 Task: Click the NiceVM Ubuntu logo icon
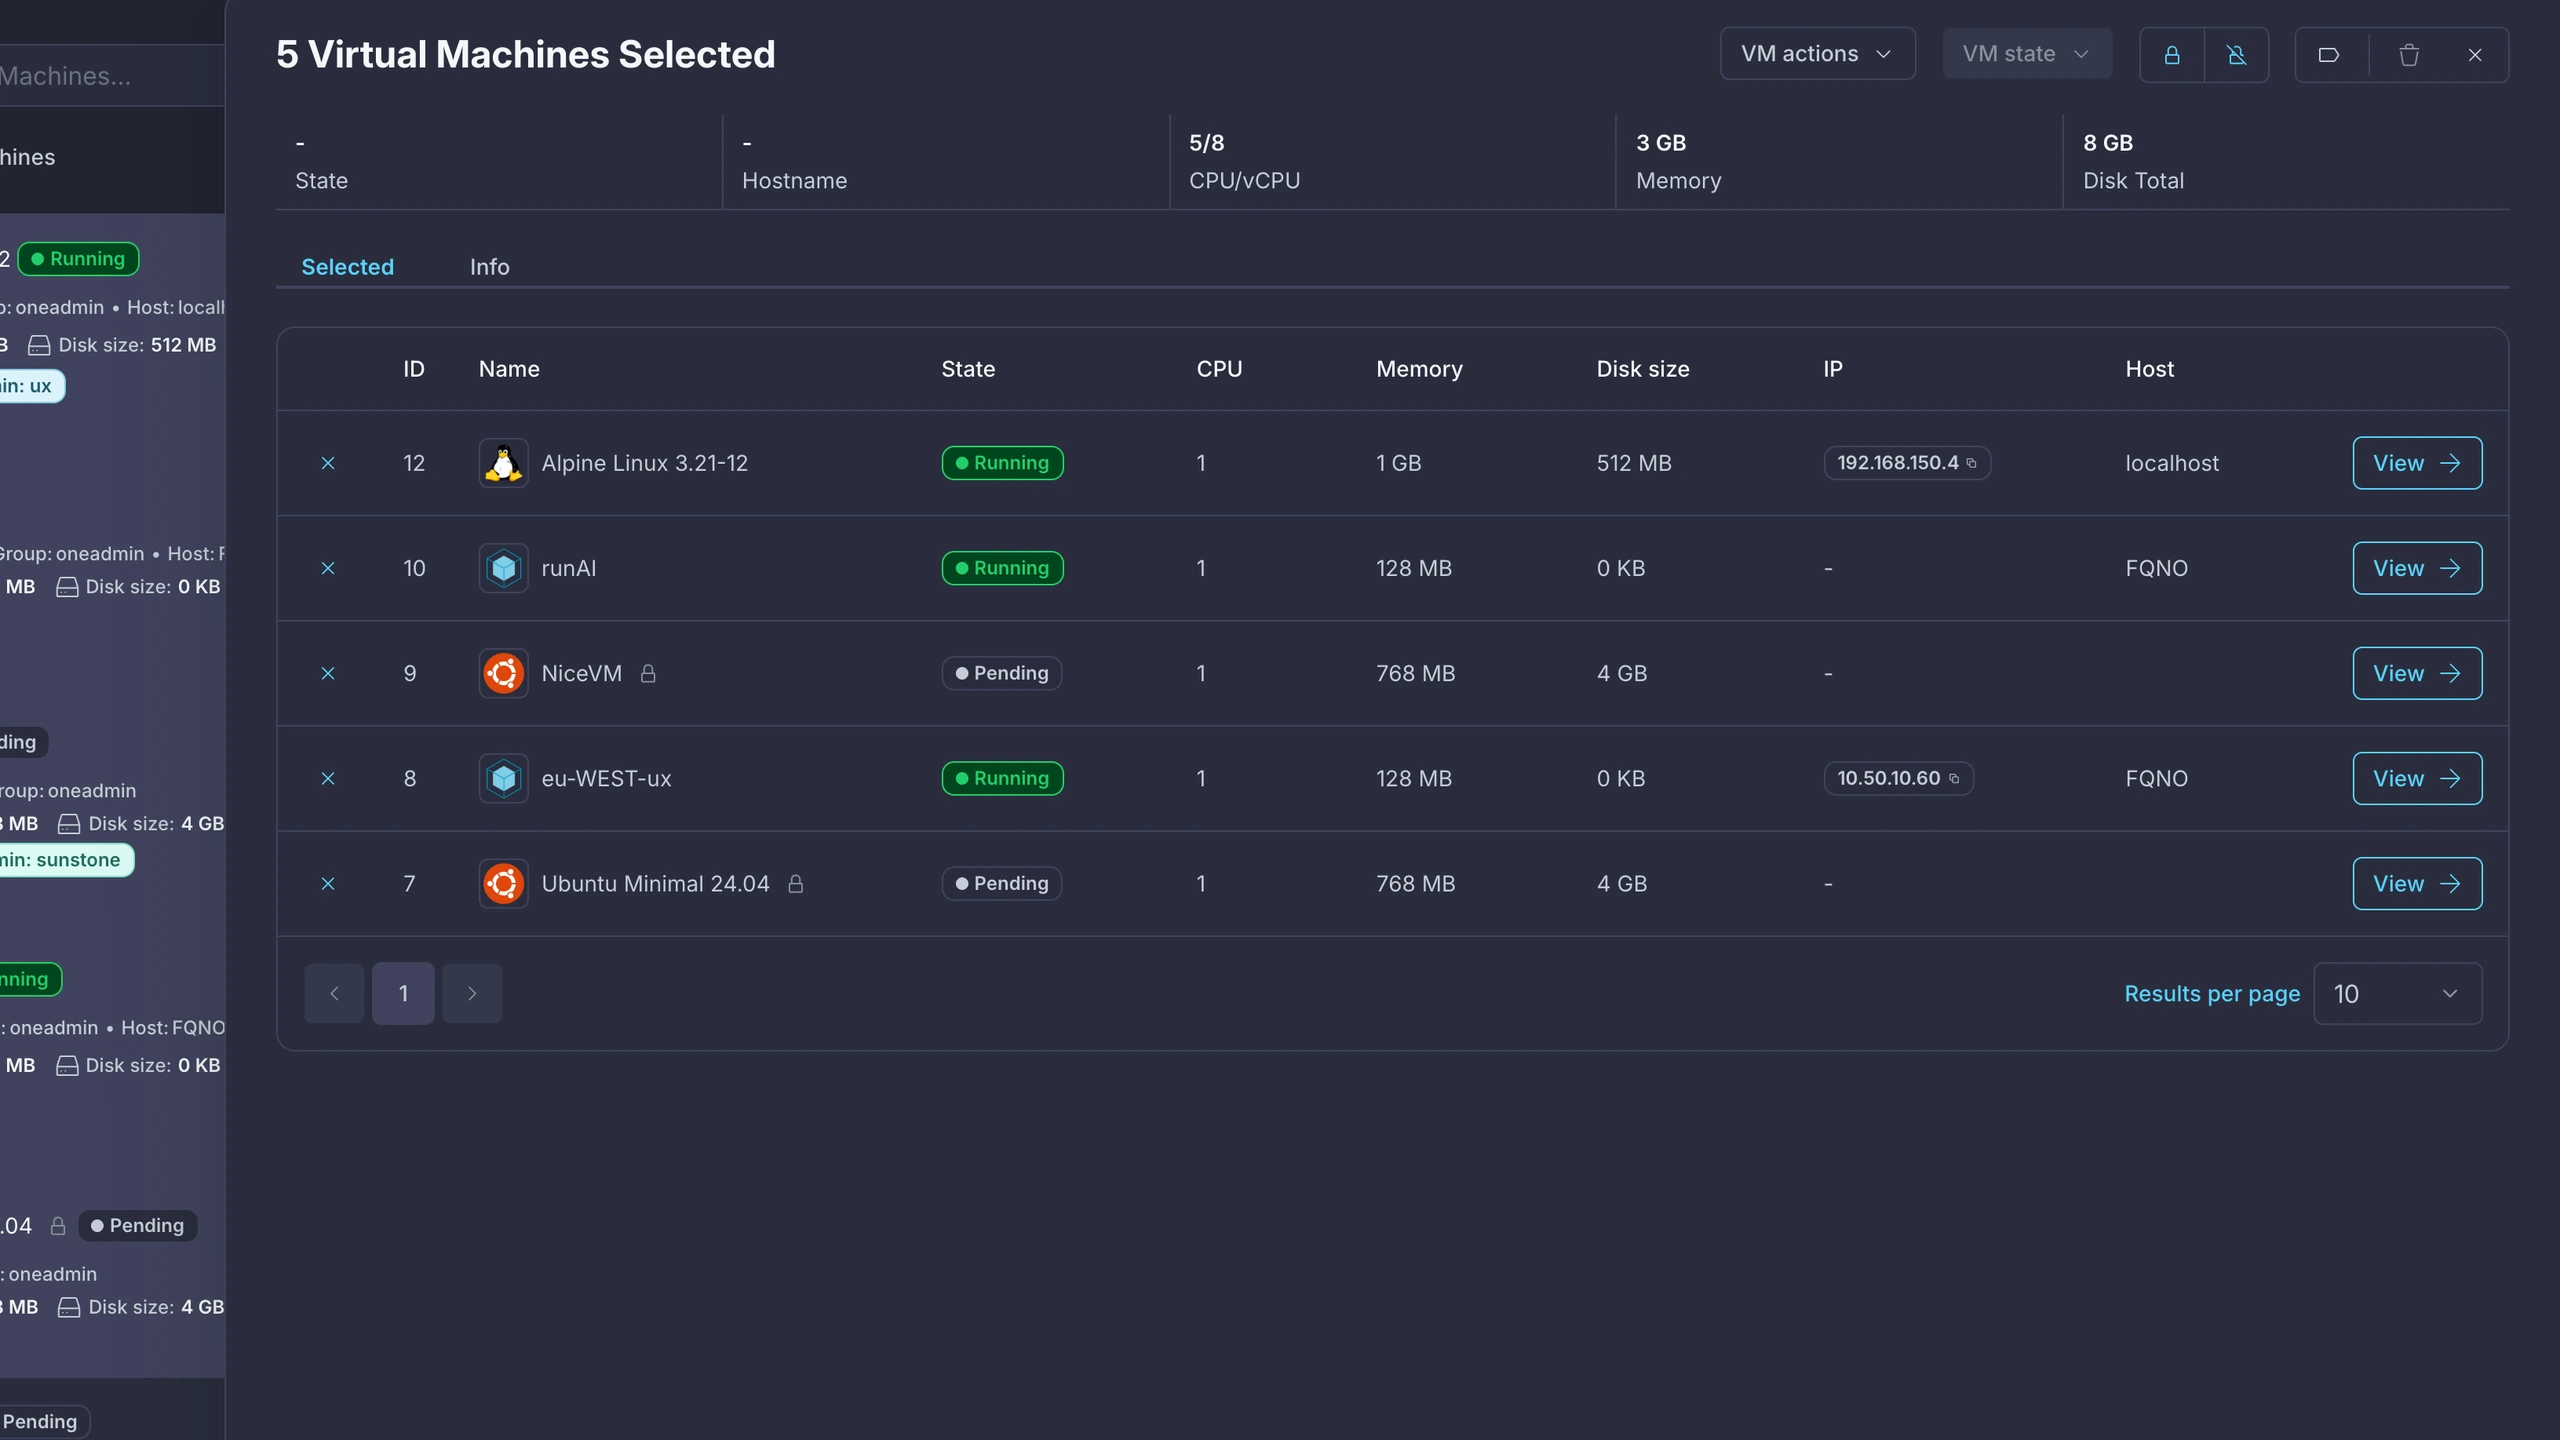pos(504,673)
